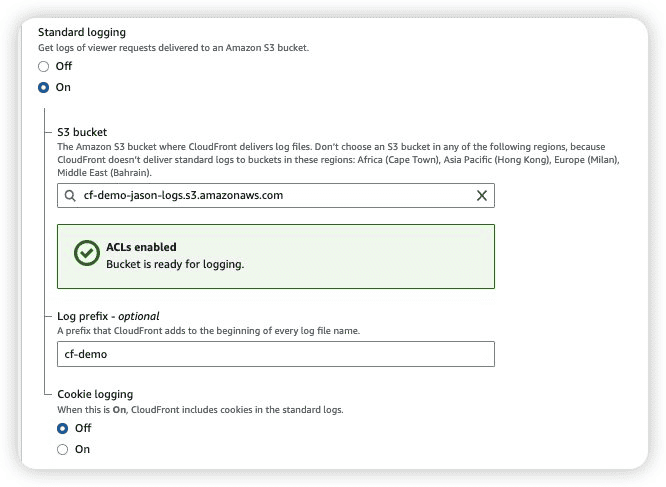
Task: Set Cookie logging to On
Action: 62,449
